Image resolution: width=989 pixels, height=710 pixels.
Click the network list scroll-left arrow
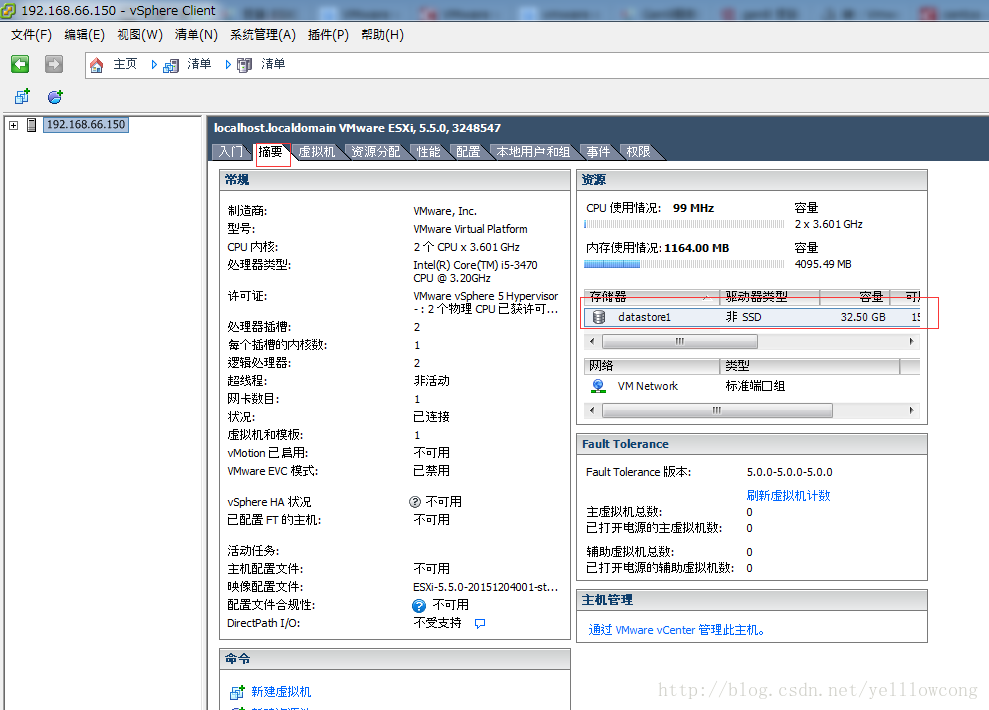pos(592,410)
